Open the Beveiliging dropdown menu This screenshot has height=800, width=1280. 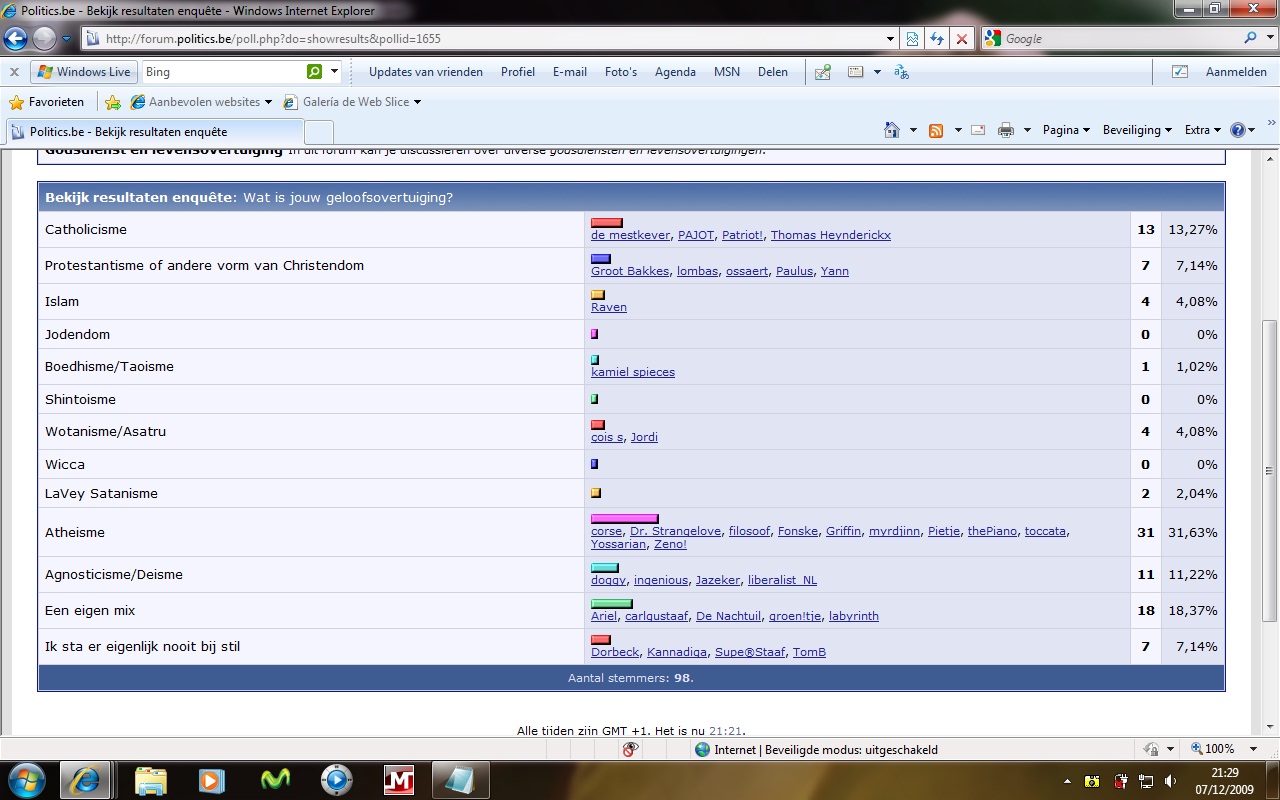click(1137, 130)
